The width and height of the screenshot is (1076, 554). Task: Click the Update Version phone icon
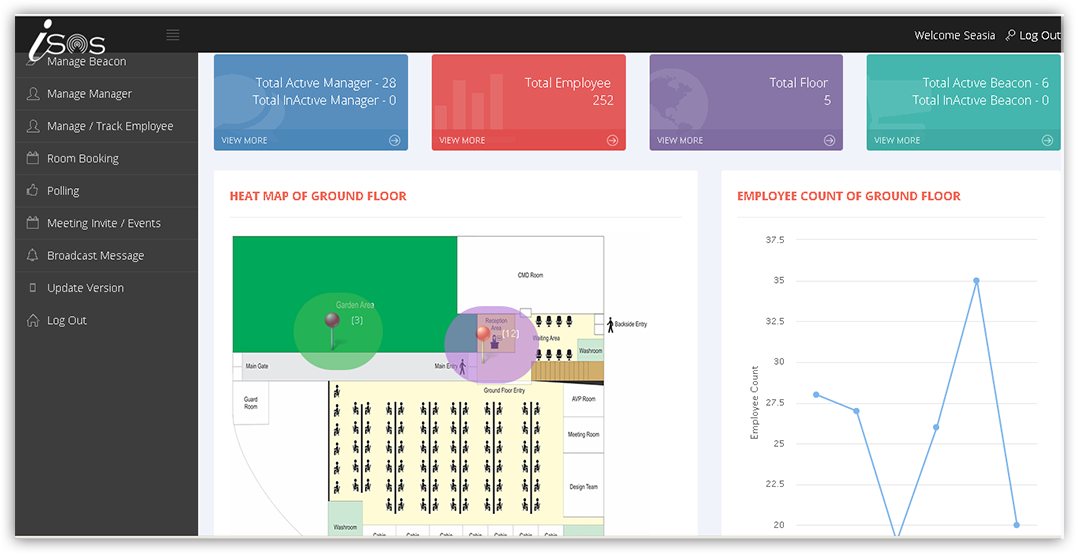(x=32, y=288)
